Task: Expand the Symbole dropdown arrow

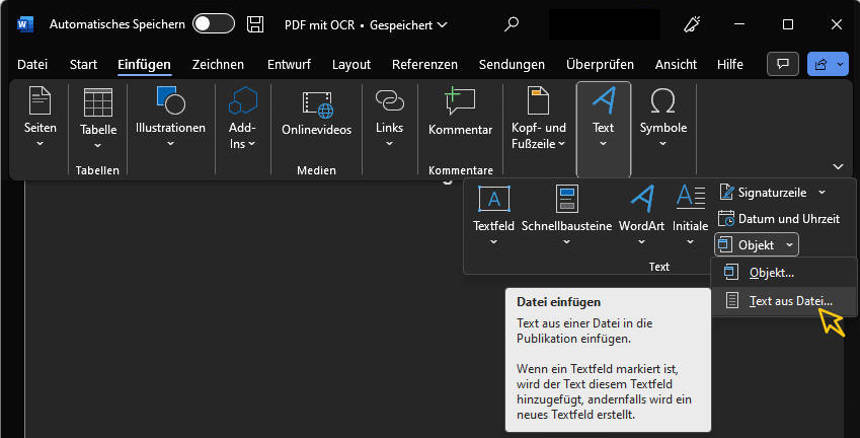Action: (663, 144)
